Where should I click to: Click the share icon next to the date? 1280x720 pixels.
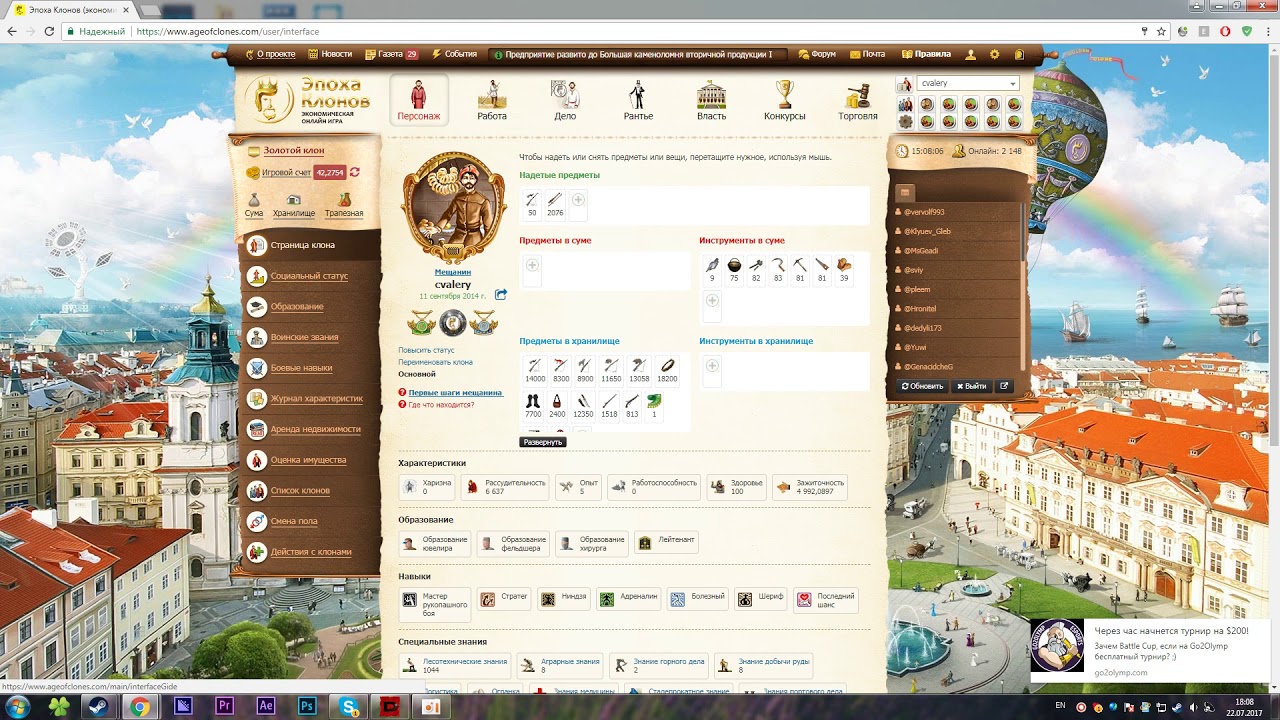pos(501,295)
